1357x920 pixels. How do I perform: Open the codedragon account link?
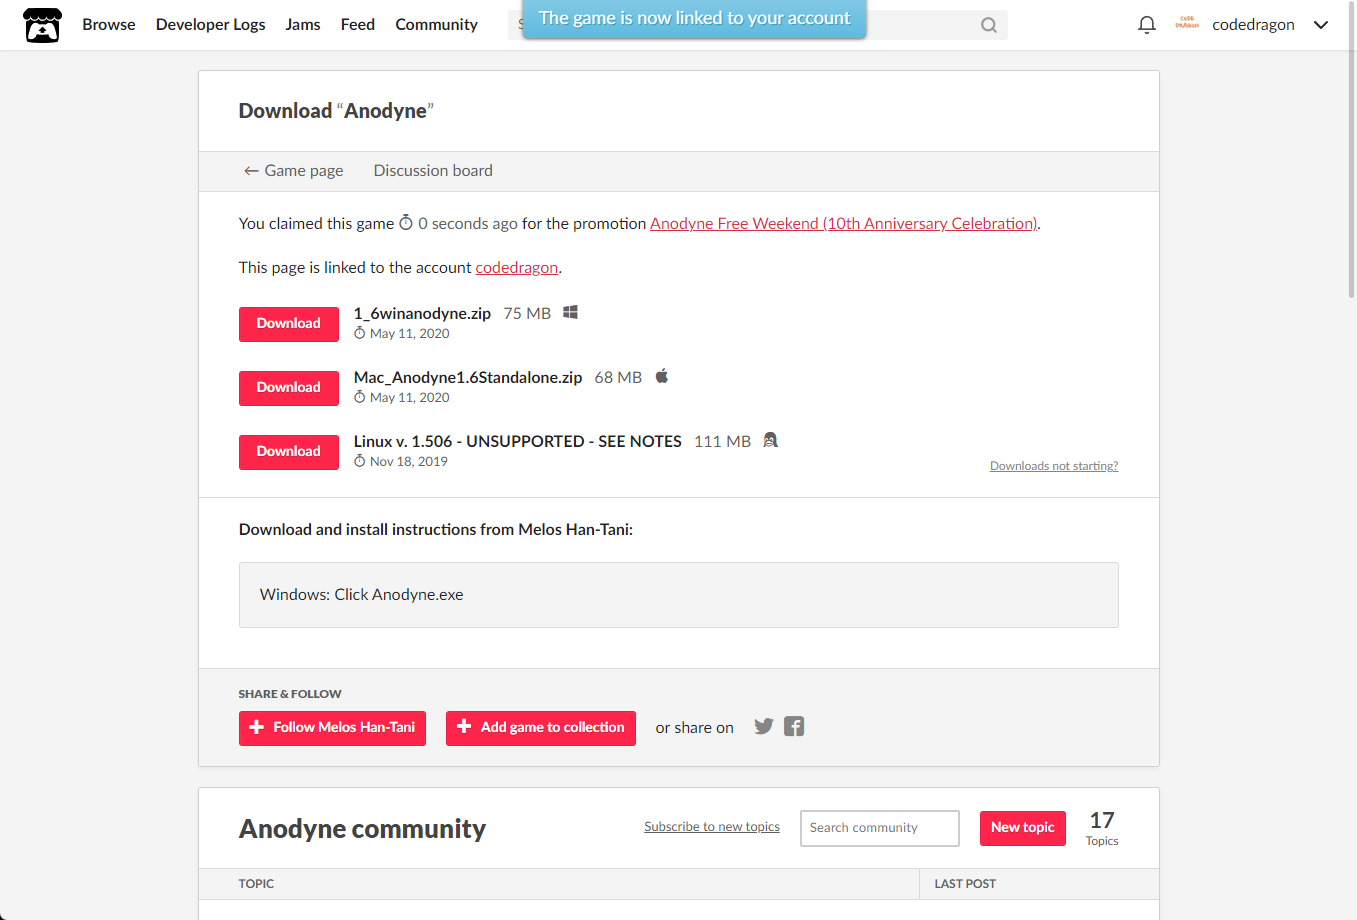point(516,268)
